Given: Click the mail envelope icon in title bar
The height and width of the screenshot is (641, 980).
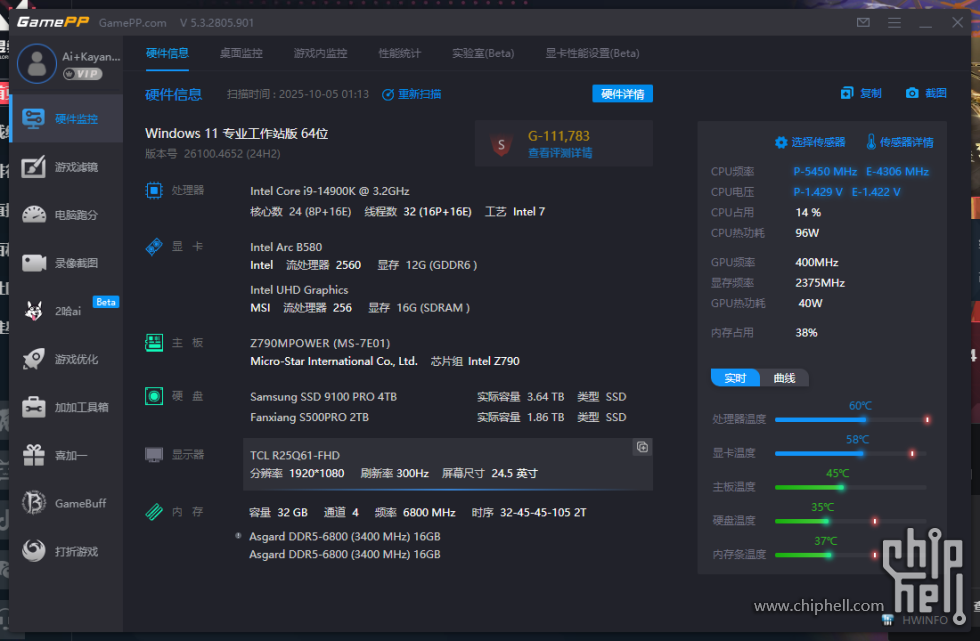Looking at the screenshot, I should pos(863,22).
